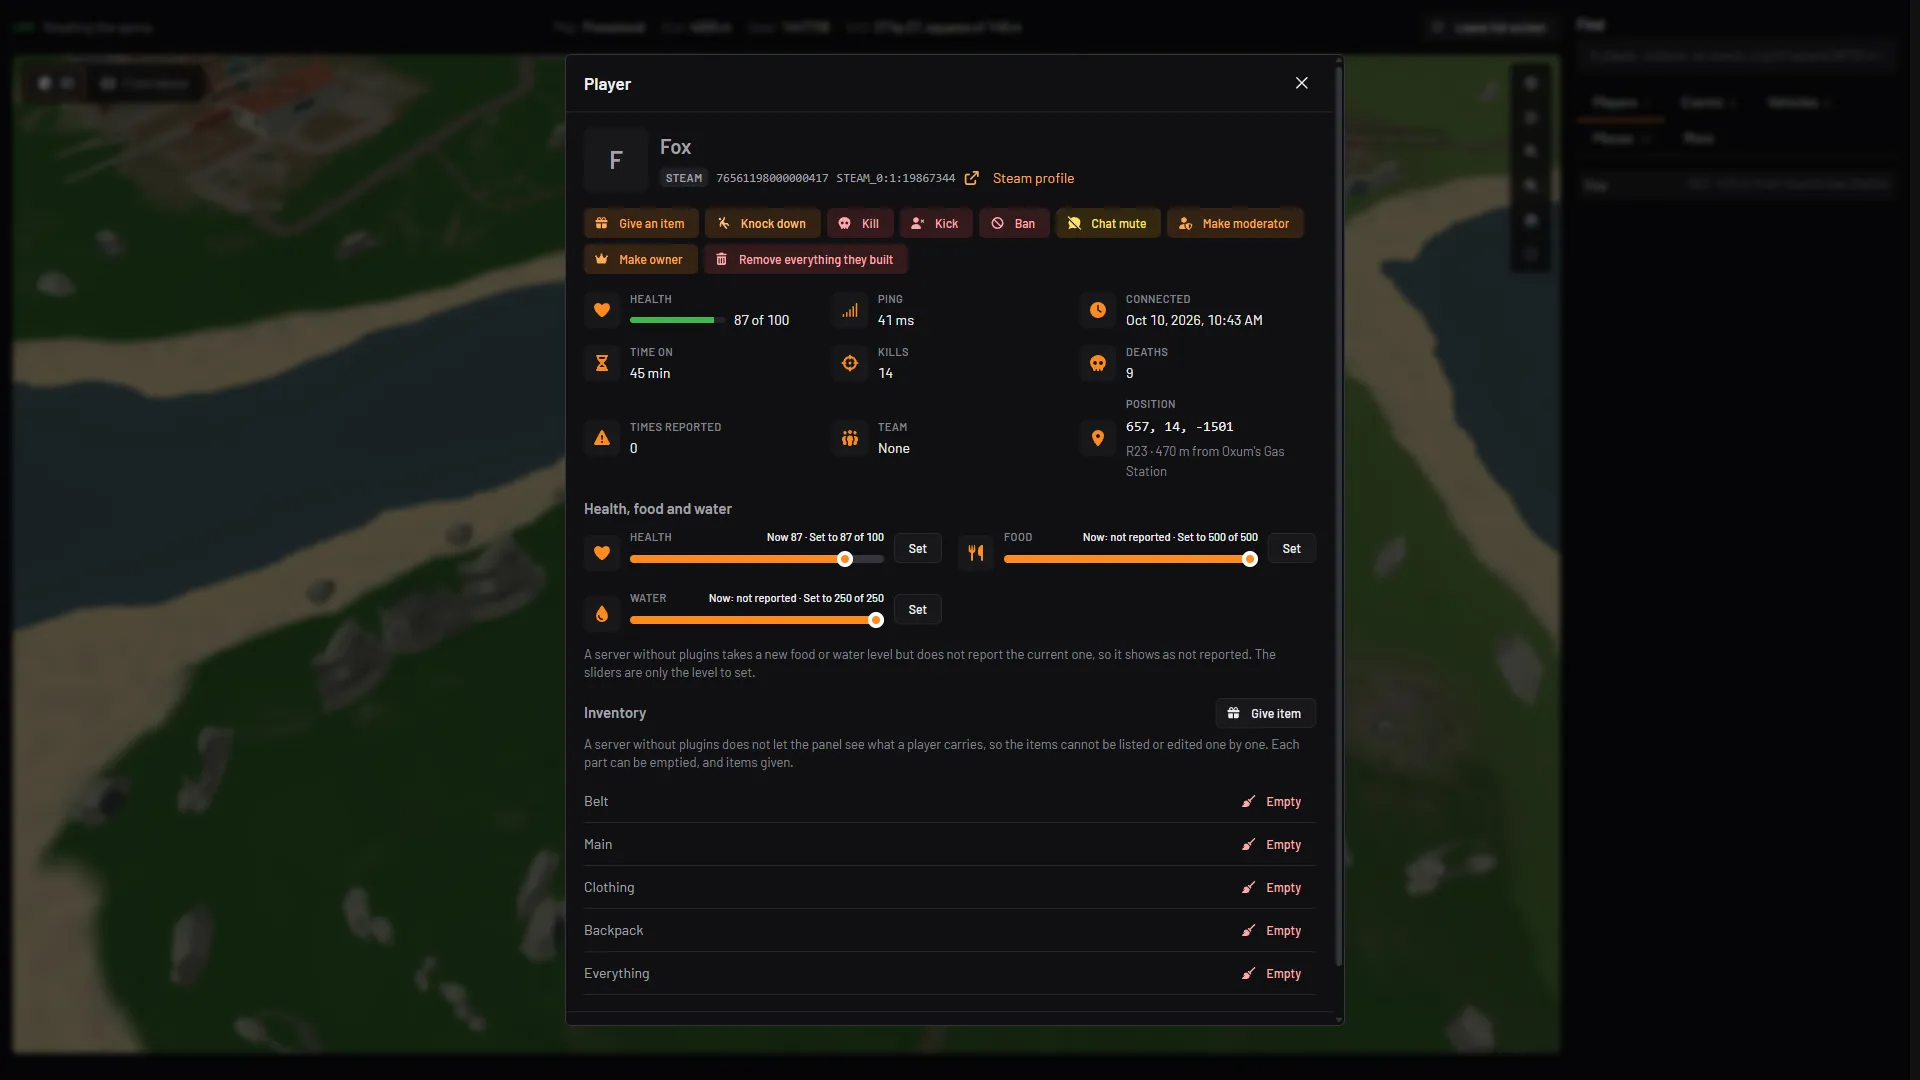Viewport: 1920px width, 1080px height.
Task: Click the Water droplet icon
Action: click(x=602, y=614)
